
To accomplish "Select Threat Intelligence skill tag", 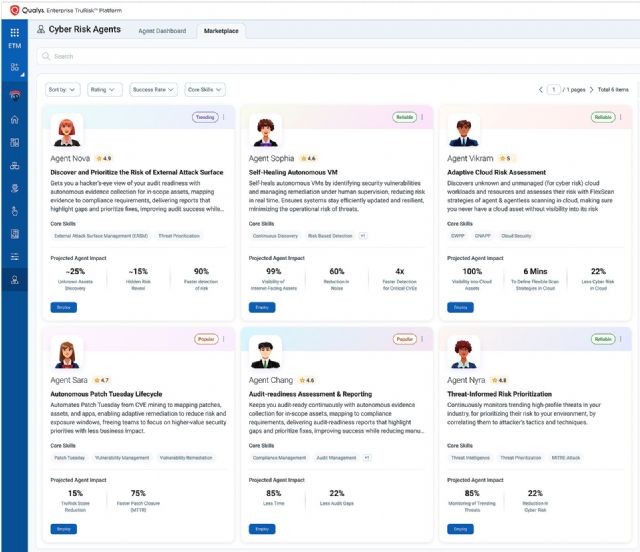I will (x=470, y=458).
